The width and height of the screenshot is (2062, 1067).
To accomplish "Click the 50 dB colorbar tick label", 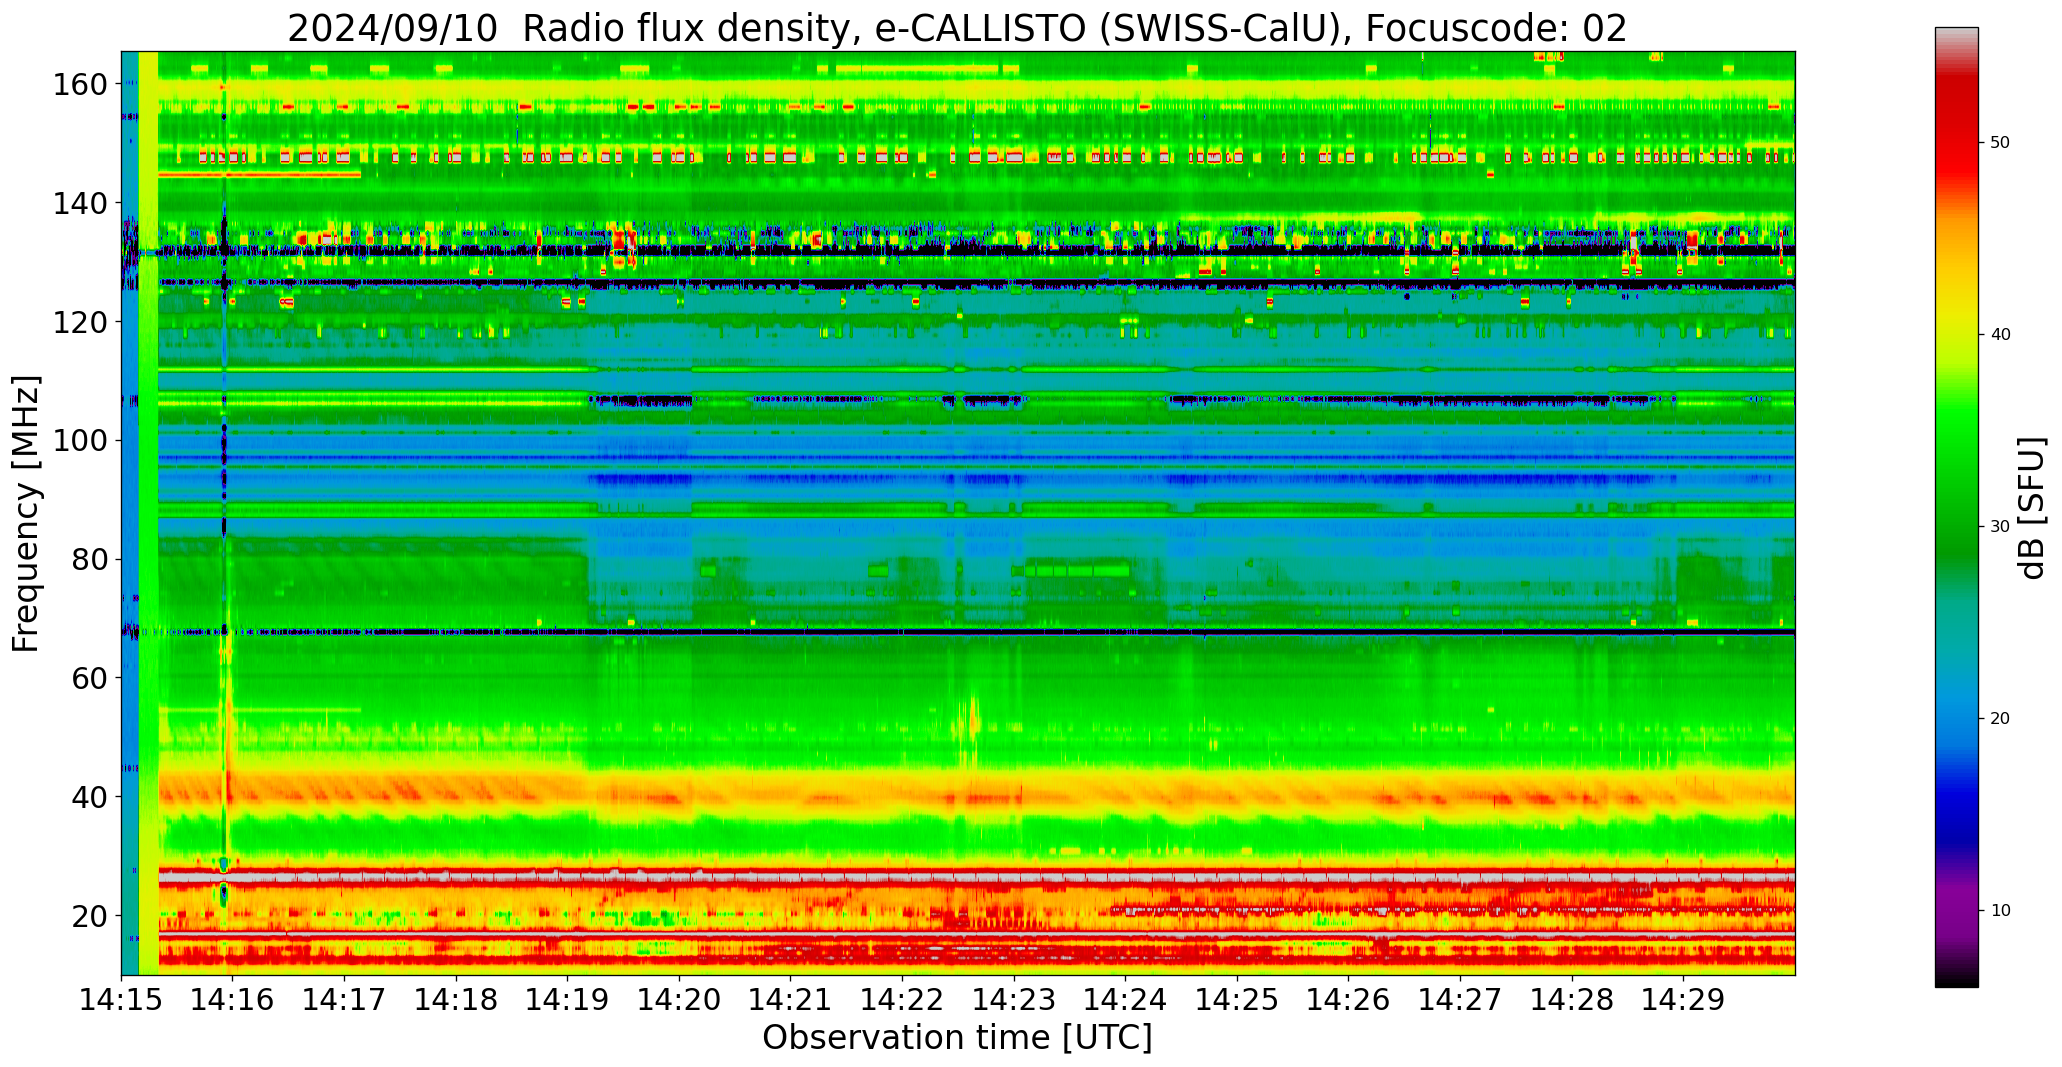I will 2000,143.
